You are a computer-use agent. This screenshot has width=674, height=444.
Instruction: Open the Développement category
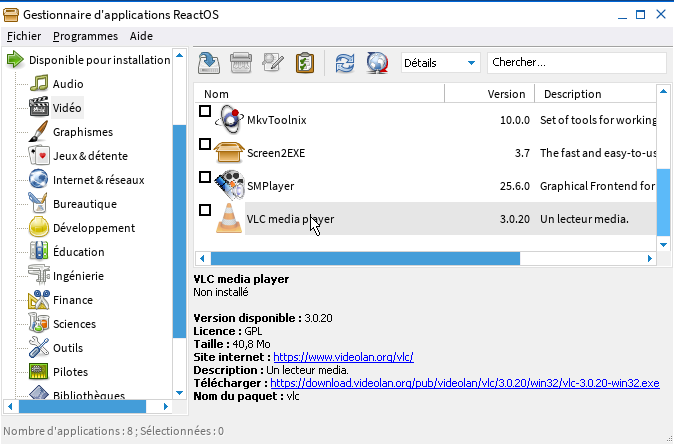pyautogui.click(x=93, y=228)
